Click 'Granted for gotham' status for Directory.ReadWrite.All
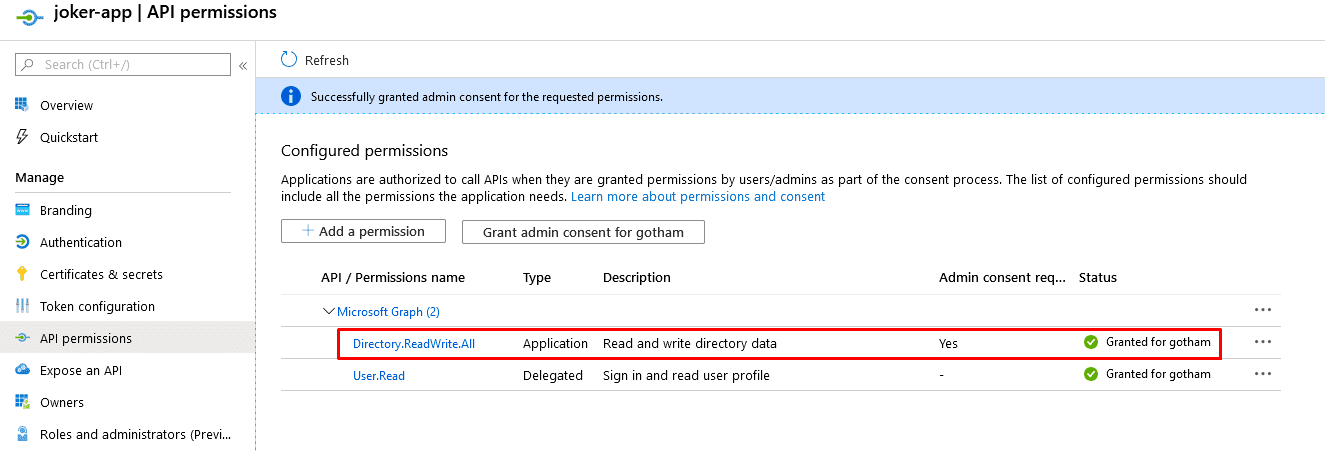This screenshot has height=451, width=1325. point(1158,342)
